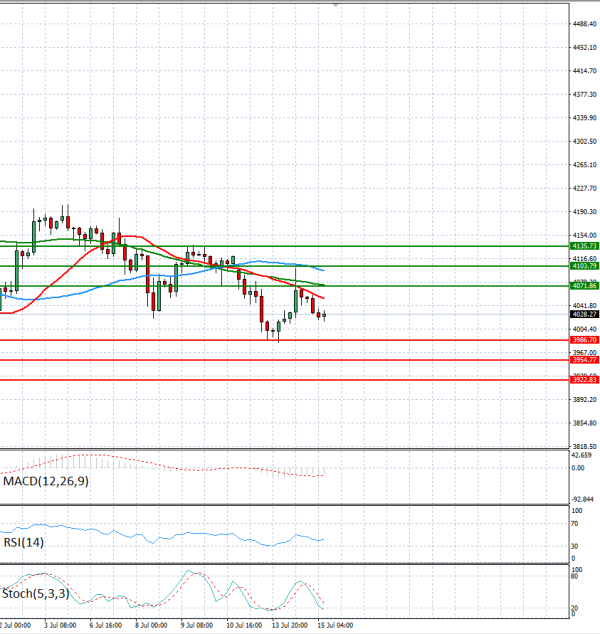Image resolution: width=600 pixels, height=634 pixels.
Task: Click the last candlestick on the chart
Action: click(x=324, y=315)
